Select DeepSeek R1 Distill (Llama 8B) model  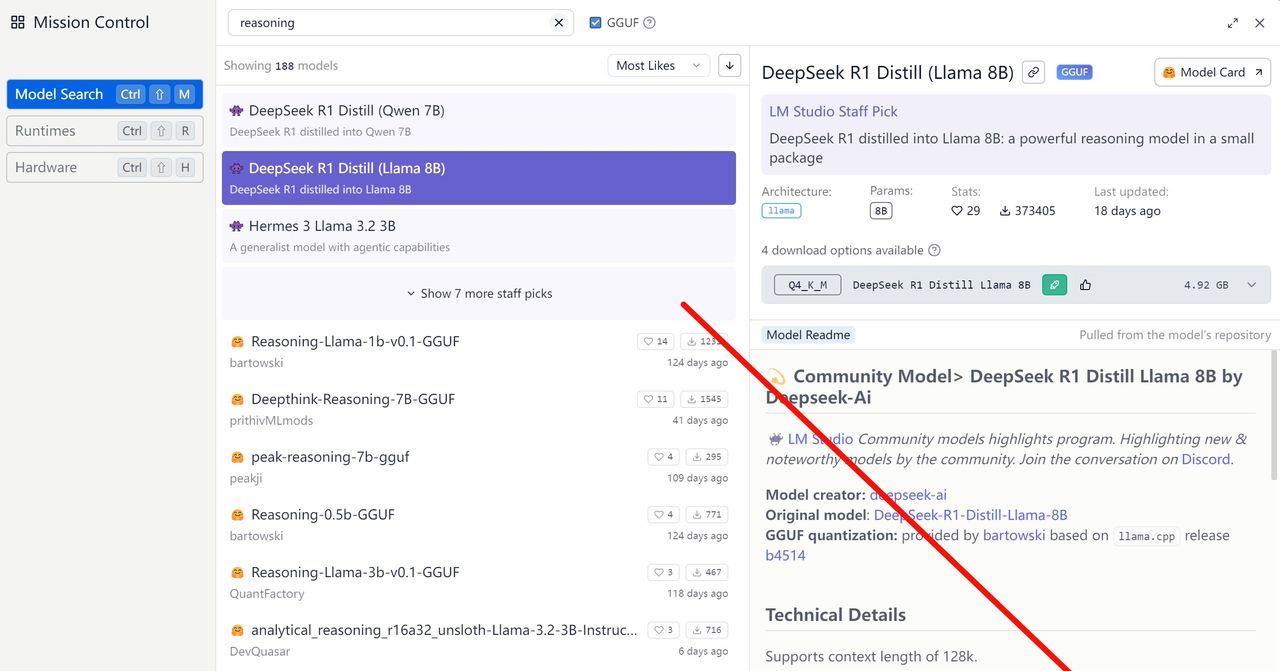(479, 178)
